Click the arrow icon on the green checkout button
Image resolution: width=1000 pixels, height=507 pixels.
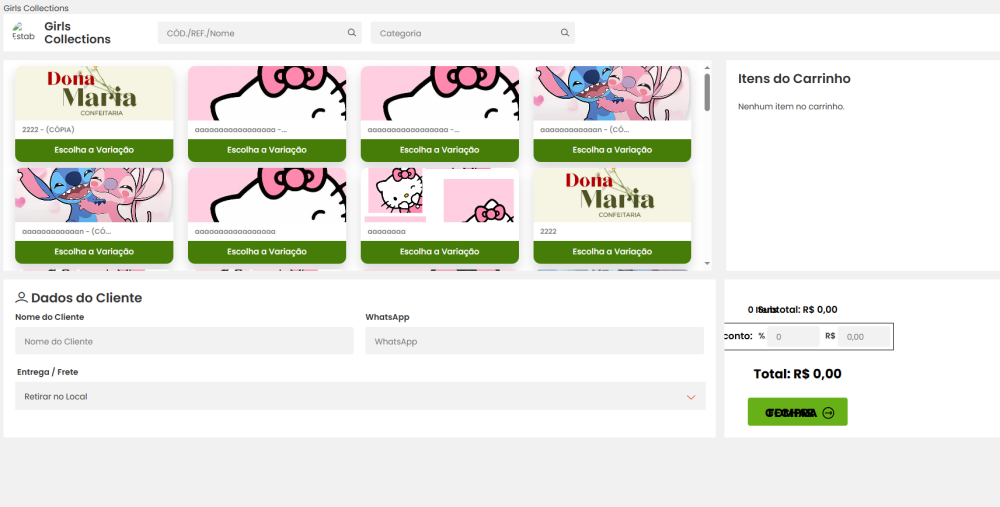[x=828, y=413]
